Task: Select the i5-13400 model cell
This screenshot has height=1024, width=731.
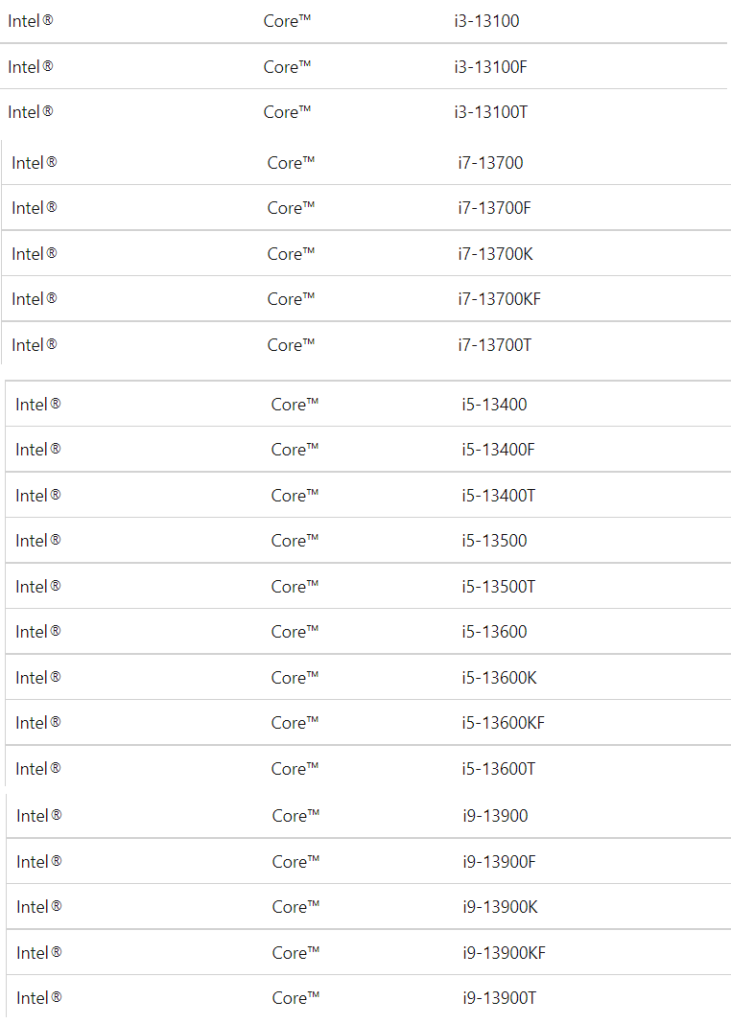Action: [495, 404]
